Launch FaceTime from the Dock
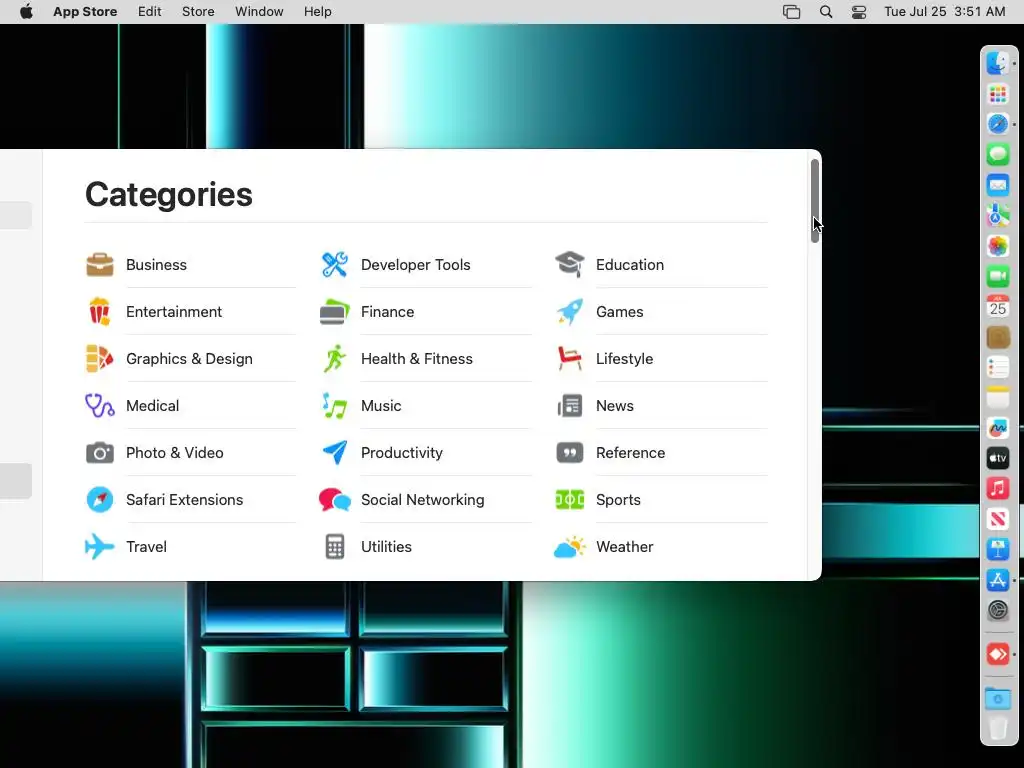The width and height of the screenshot is (1024, 768). (998, 276)
